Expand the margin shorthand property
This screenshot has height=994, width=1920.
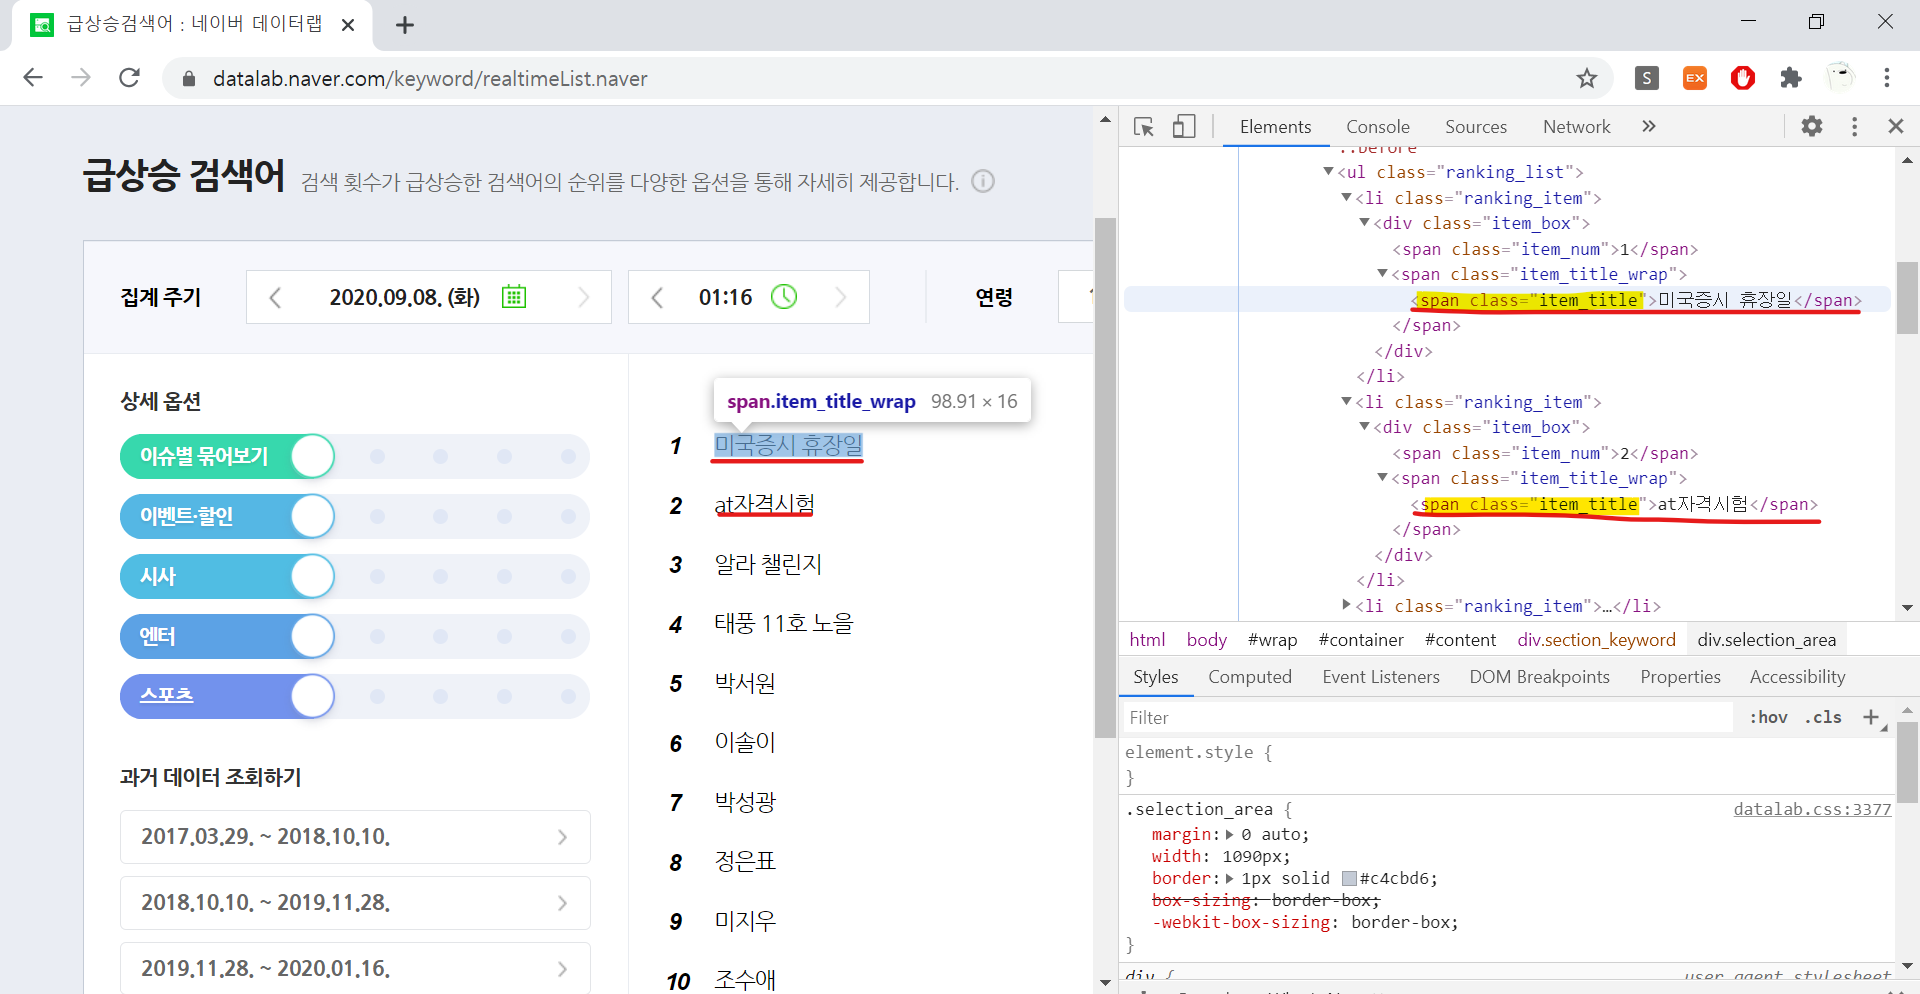pyautogui.click(x=1229, y=835)
